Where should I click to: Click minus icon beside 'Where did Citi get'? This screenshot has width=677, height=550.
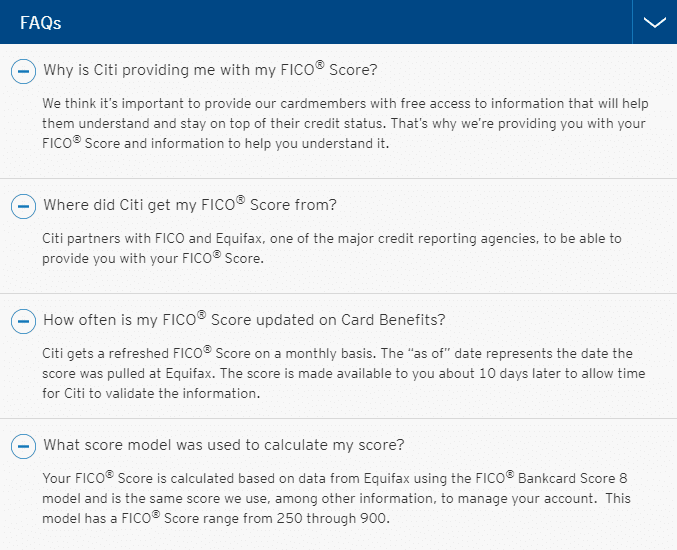tap(23, 206)
